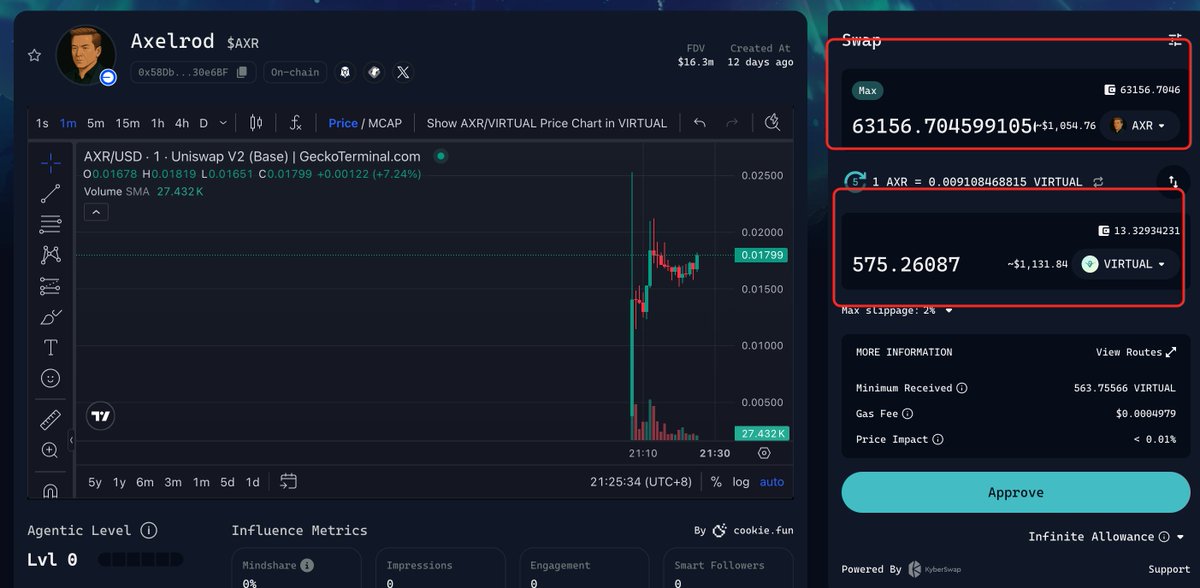The width and height of the screenshot is (1200, 588).
Task: Open swap settings sliders icon
Action: [x=1175, y=40]
